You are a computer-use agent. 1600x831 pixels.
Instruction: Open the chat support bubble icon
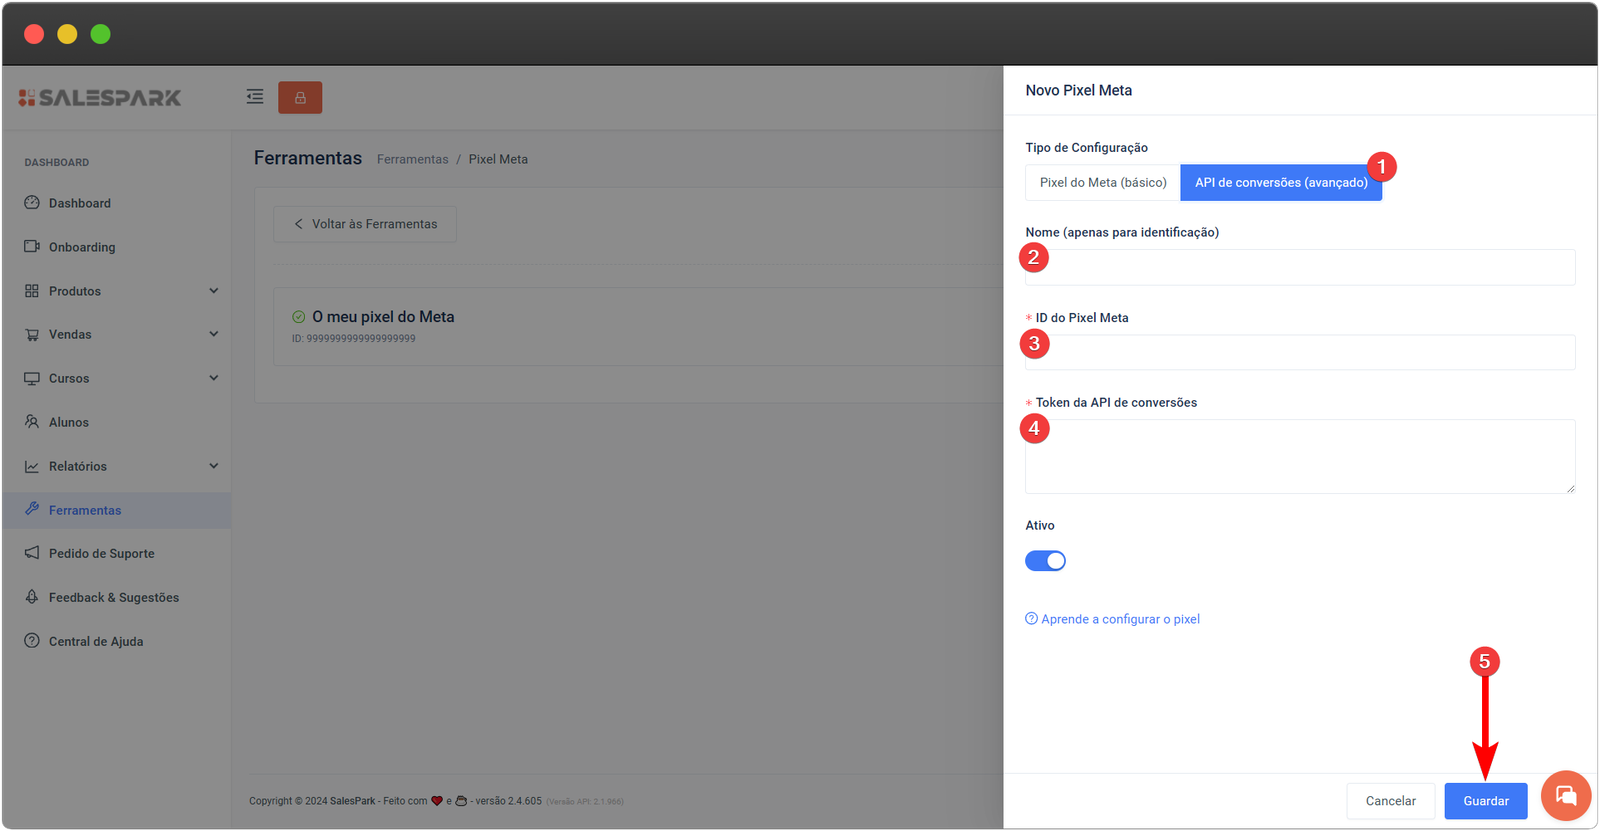[1565, 796]
